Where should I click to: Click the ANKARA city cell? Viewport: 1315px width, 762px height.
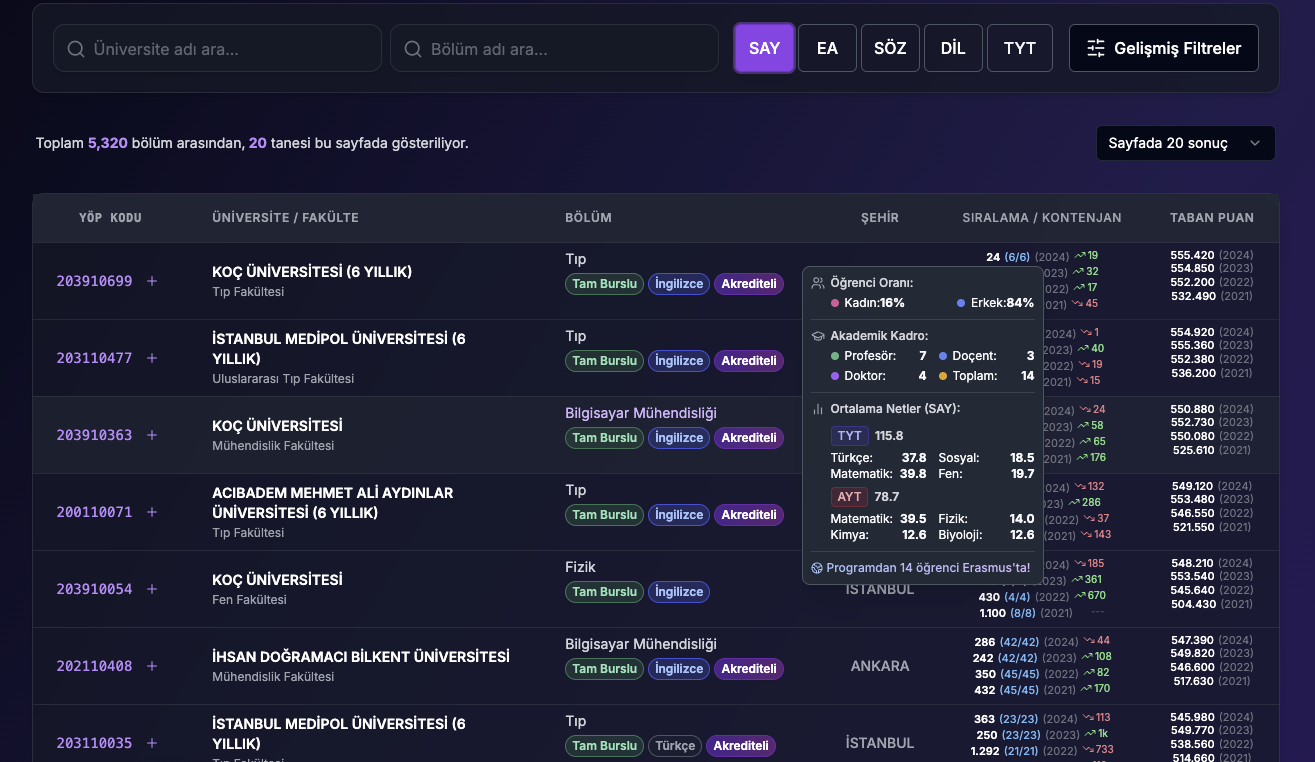[x=880, y=666]
